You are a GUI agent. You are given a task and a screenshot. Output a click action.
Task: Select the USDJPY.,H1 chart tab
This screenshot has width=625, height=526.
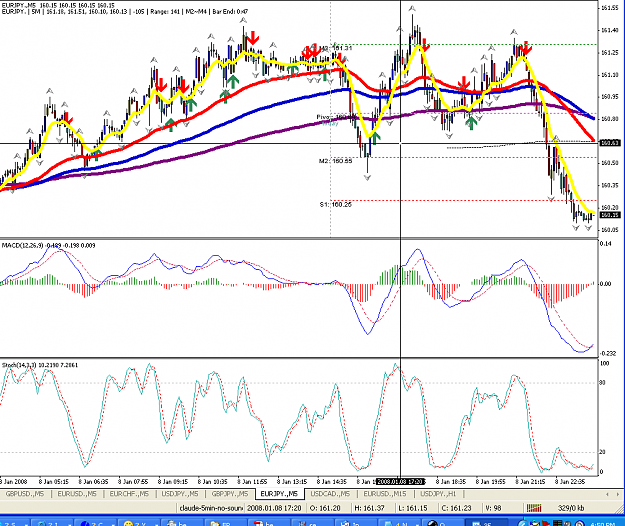[x=438, y=494]
